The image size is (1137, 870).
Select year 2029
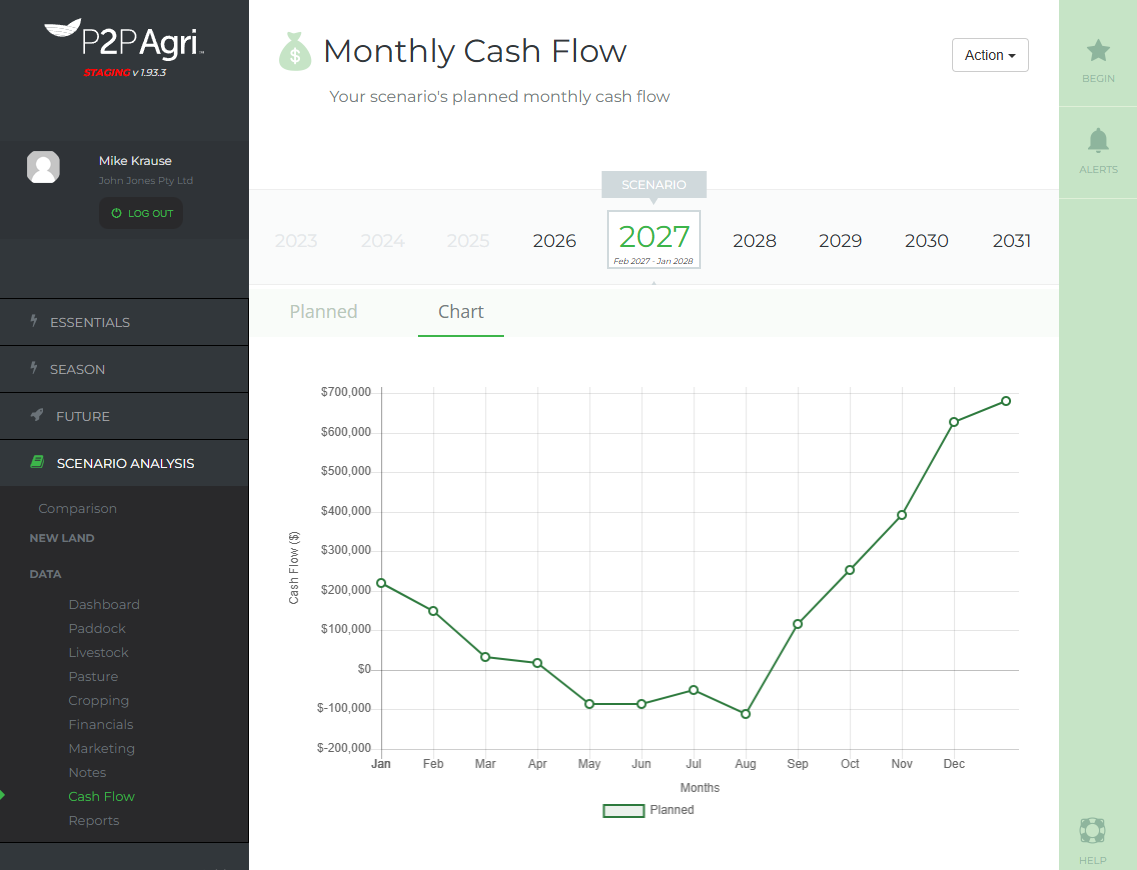coord(840,241)
